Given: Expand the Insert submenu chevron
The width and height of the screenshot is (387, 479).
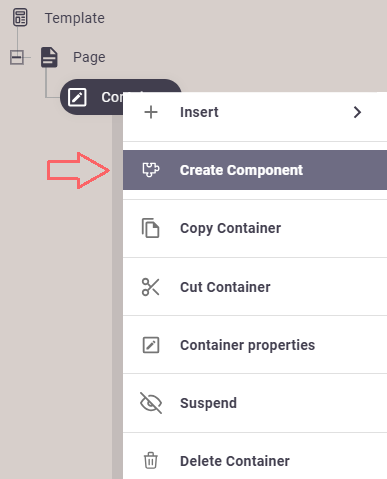Looking at the screenshot, I should click(357, 112).
